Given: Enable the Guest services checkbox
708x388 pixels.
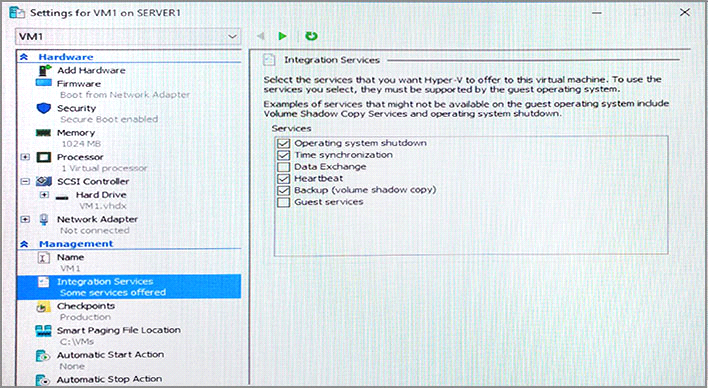Looking at the screenshot, I should pos(284,202).
